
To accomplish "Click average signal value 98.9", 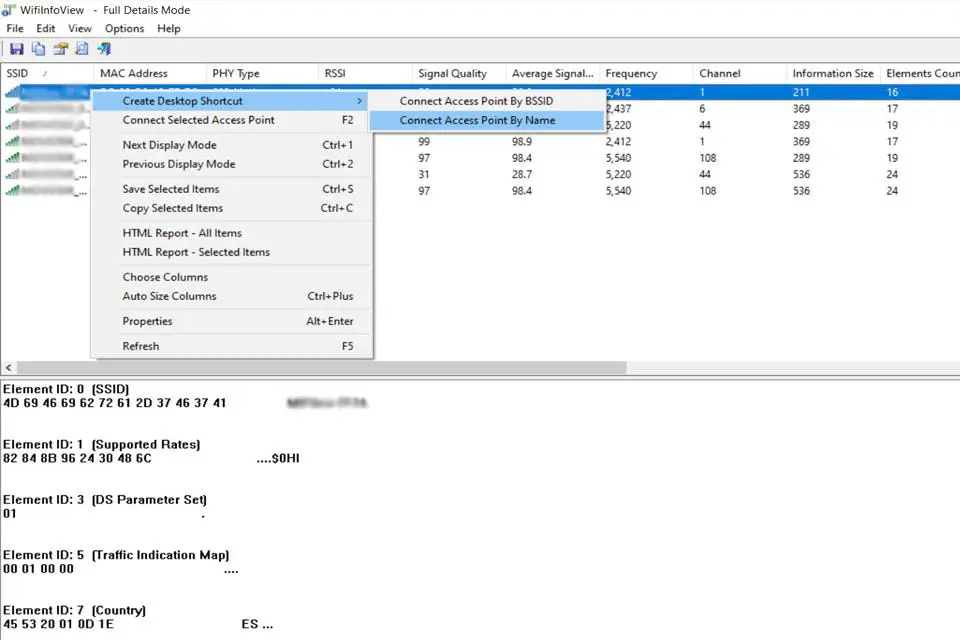I will [522, 141].
